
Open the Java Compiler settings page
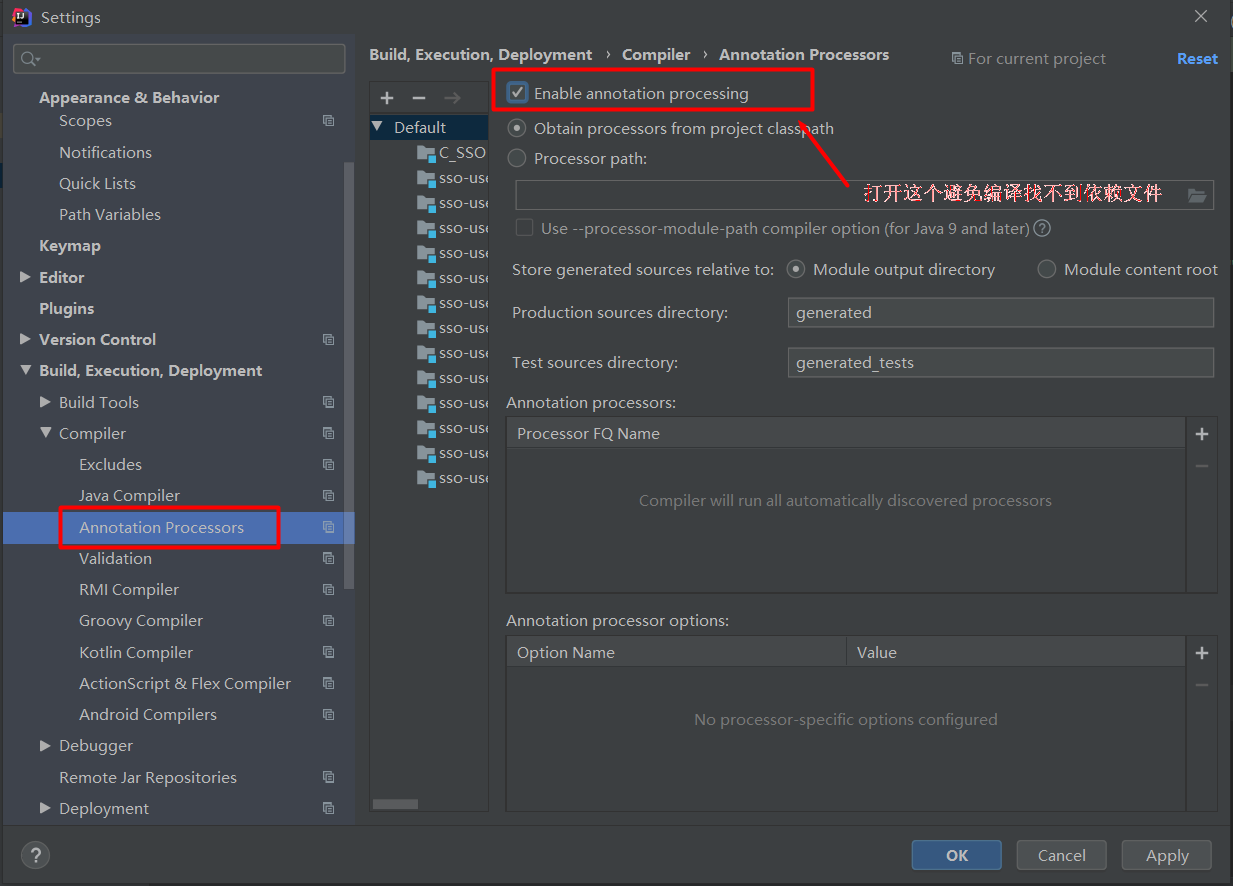(129, 496)
